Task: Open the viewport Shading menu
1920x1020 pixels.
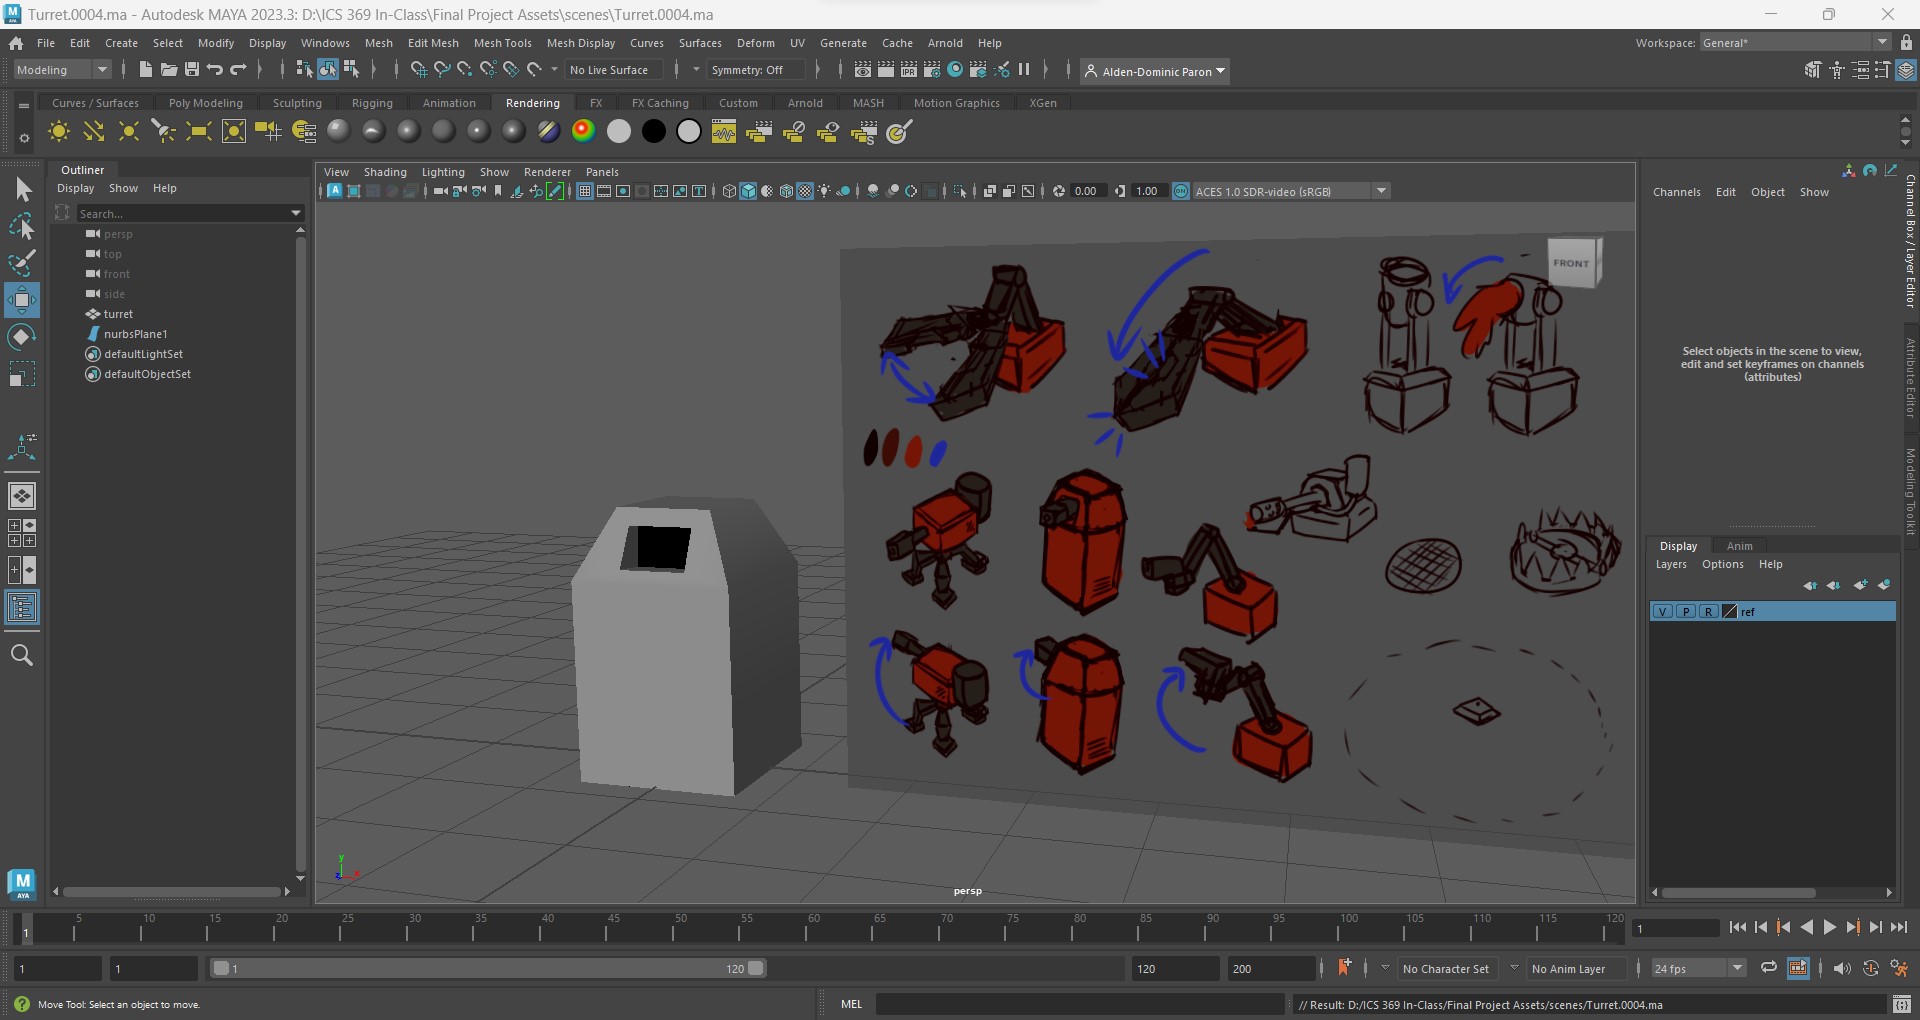Action: pyautogui.click(x=385, y=172)
